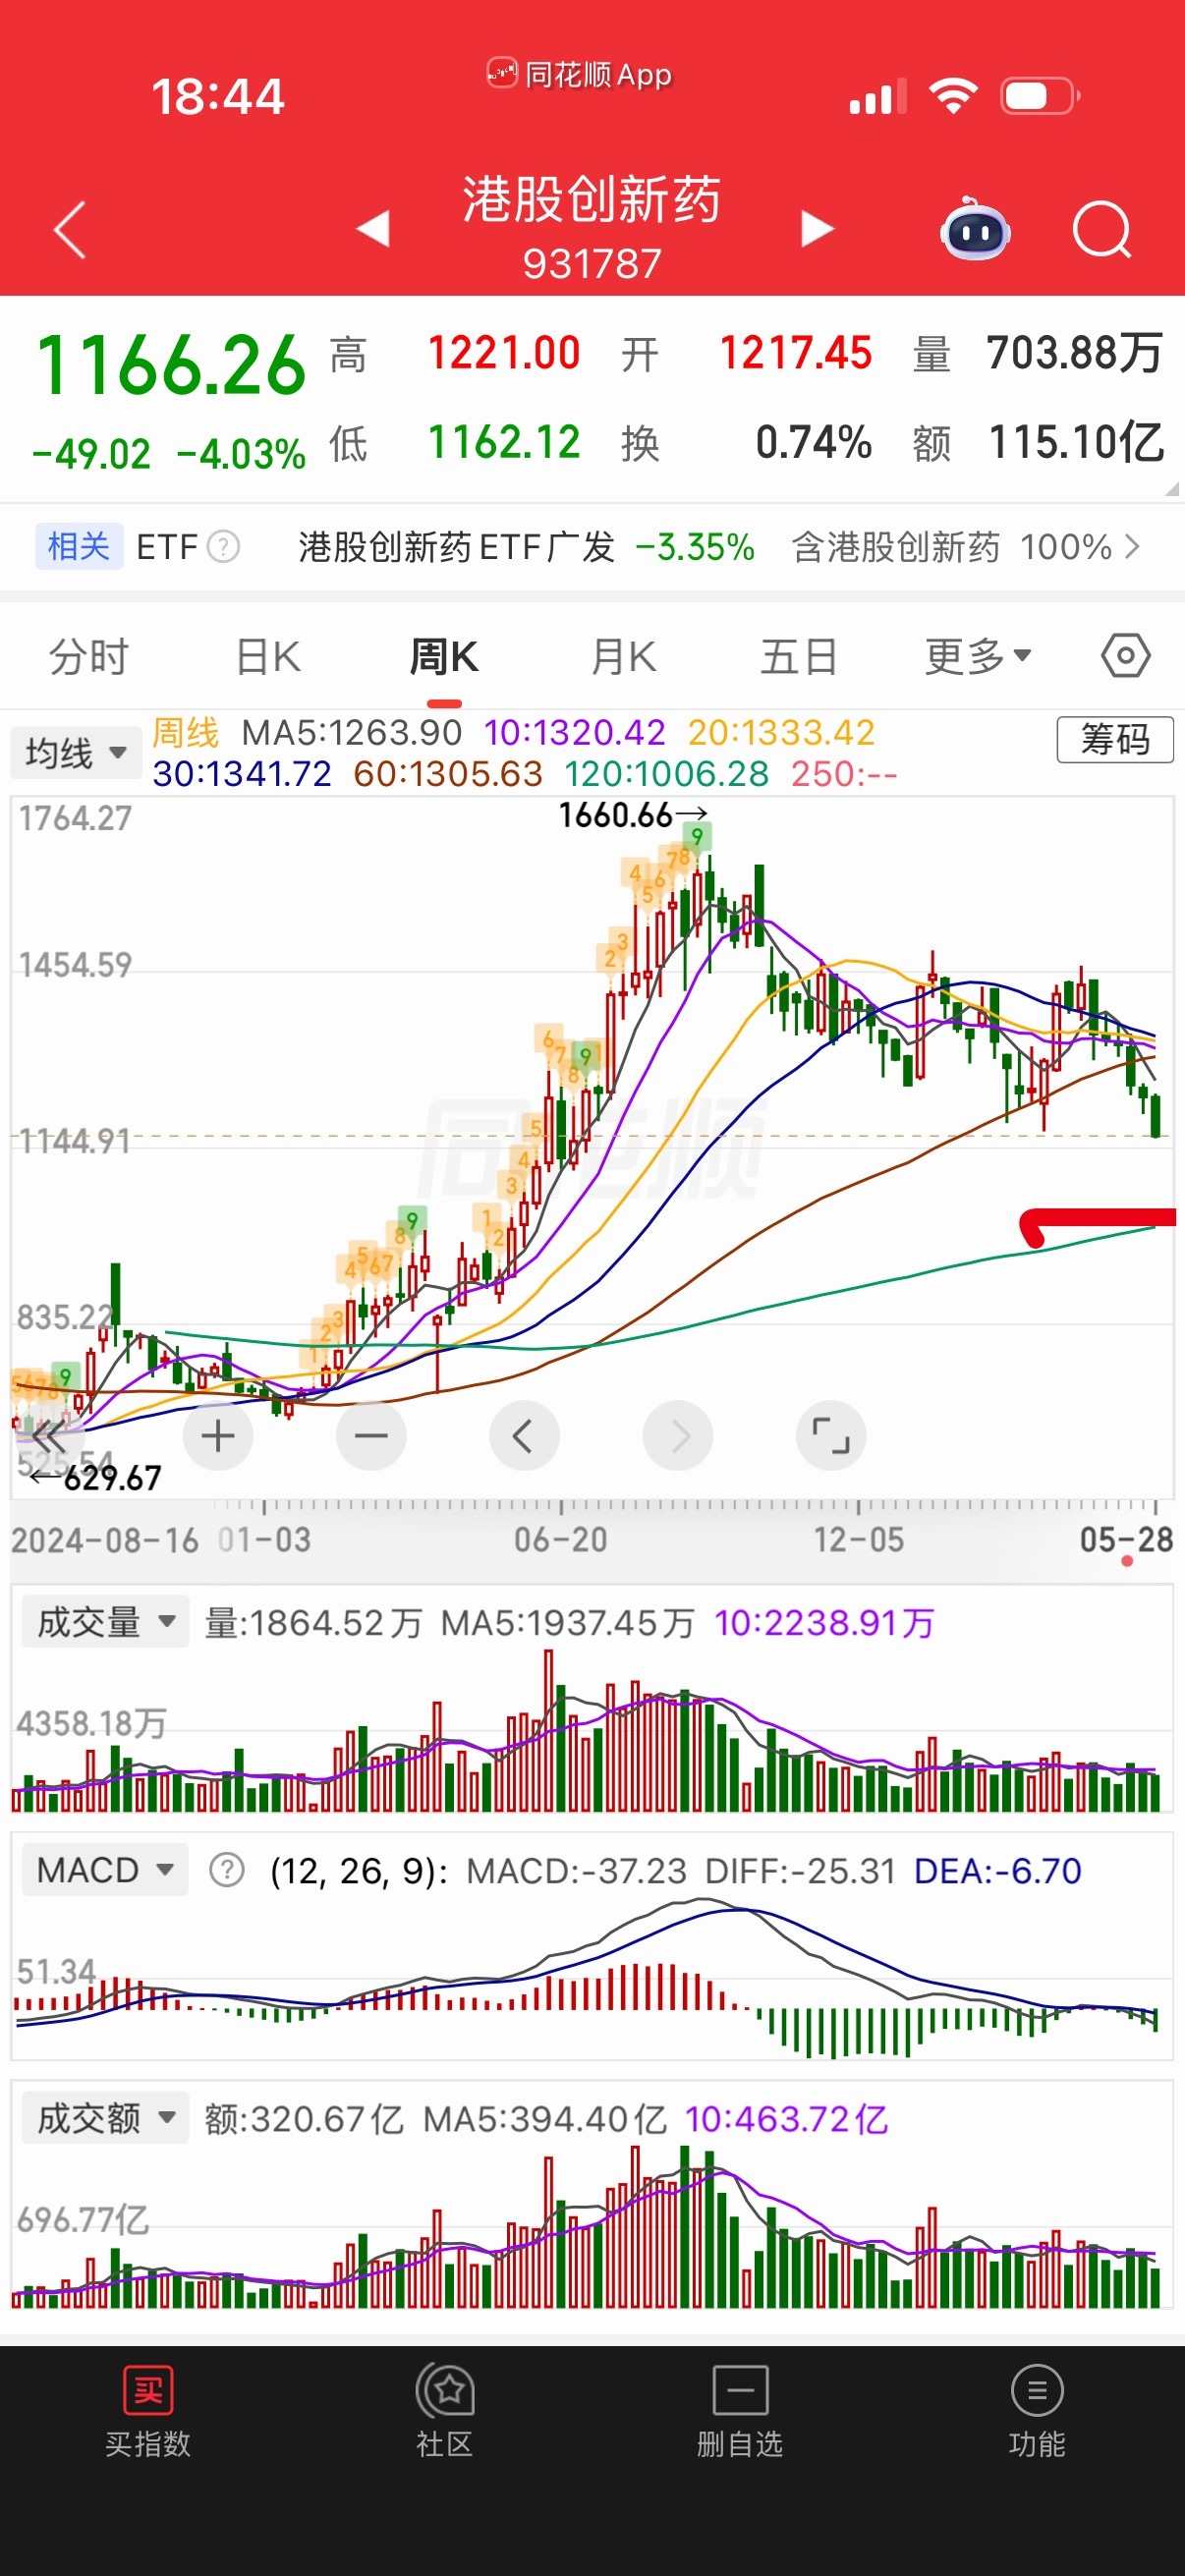This screenshot has width=1185, height=2576.
Task: Switch to 月K chart tab
Action: [x=623, y=657]
